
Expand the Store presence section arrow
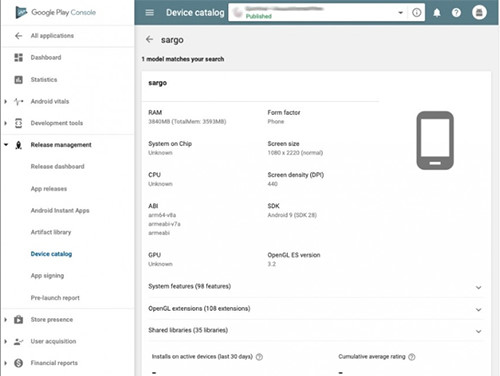(x=5, y=320)
